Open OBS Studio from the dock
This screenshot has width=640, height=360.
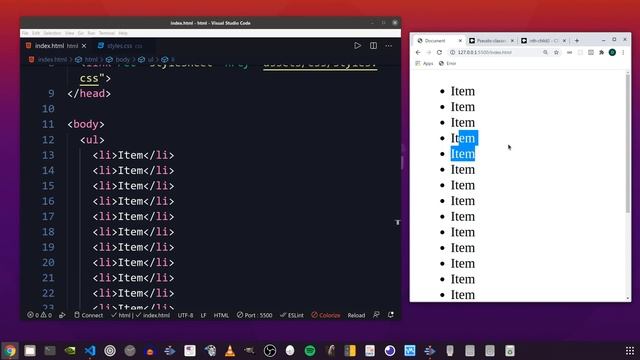[x=270, y=351]
